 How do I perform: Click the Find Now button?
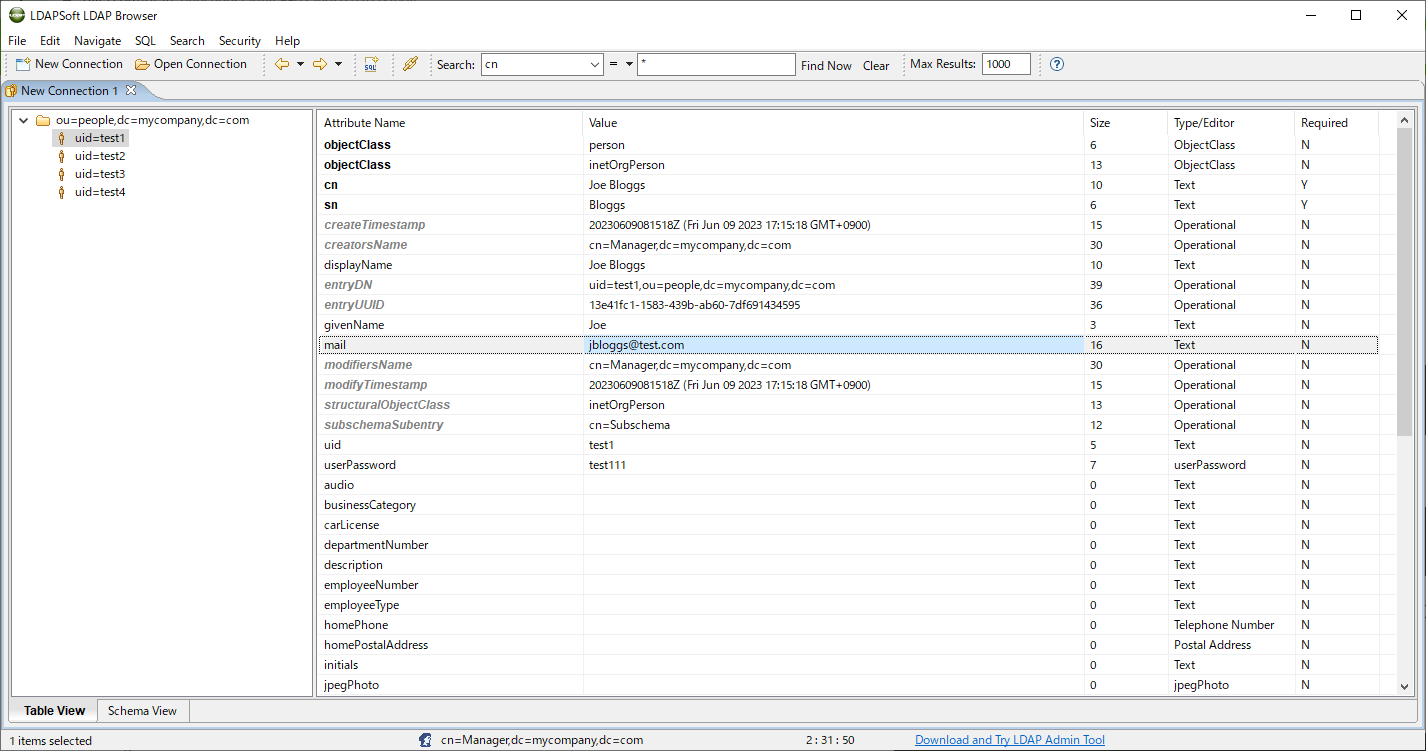pos(826,64)
